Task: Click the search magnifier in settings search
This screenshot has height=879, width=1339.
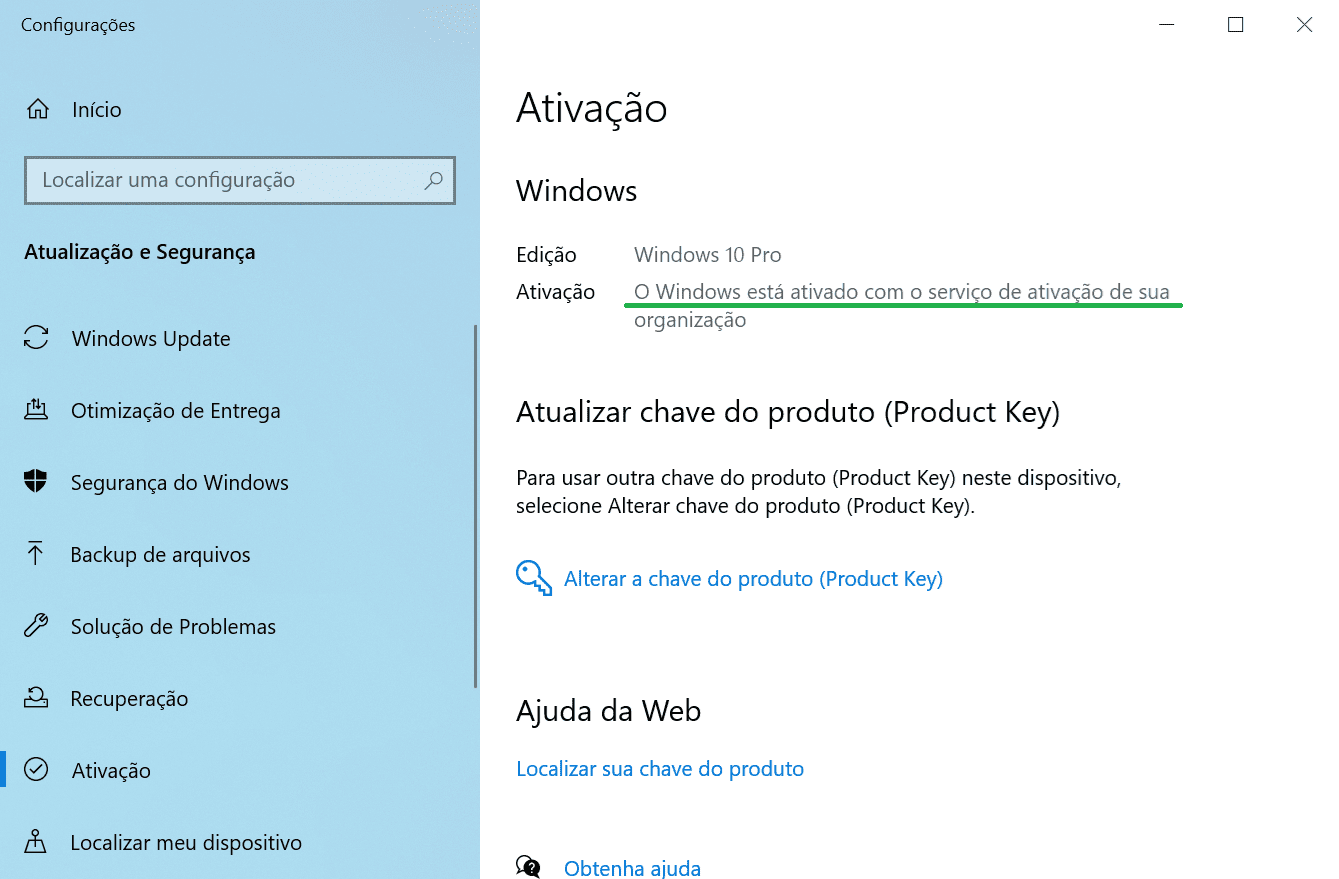Action: point(433,180)
